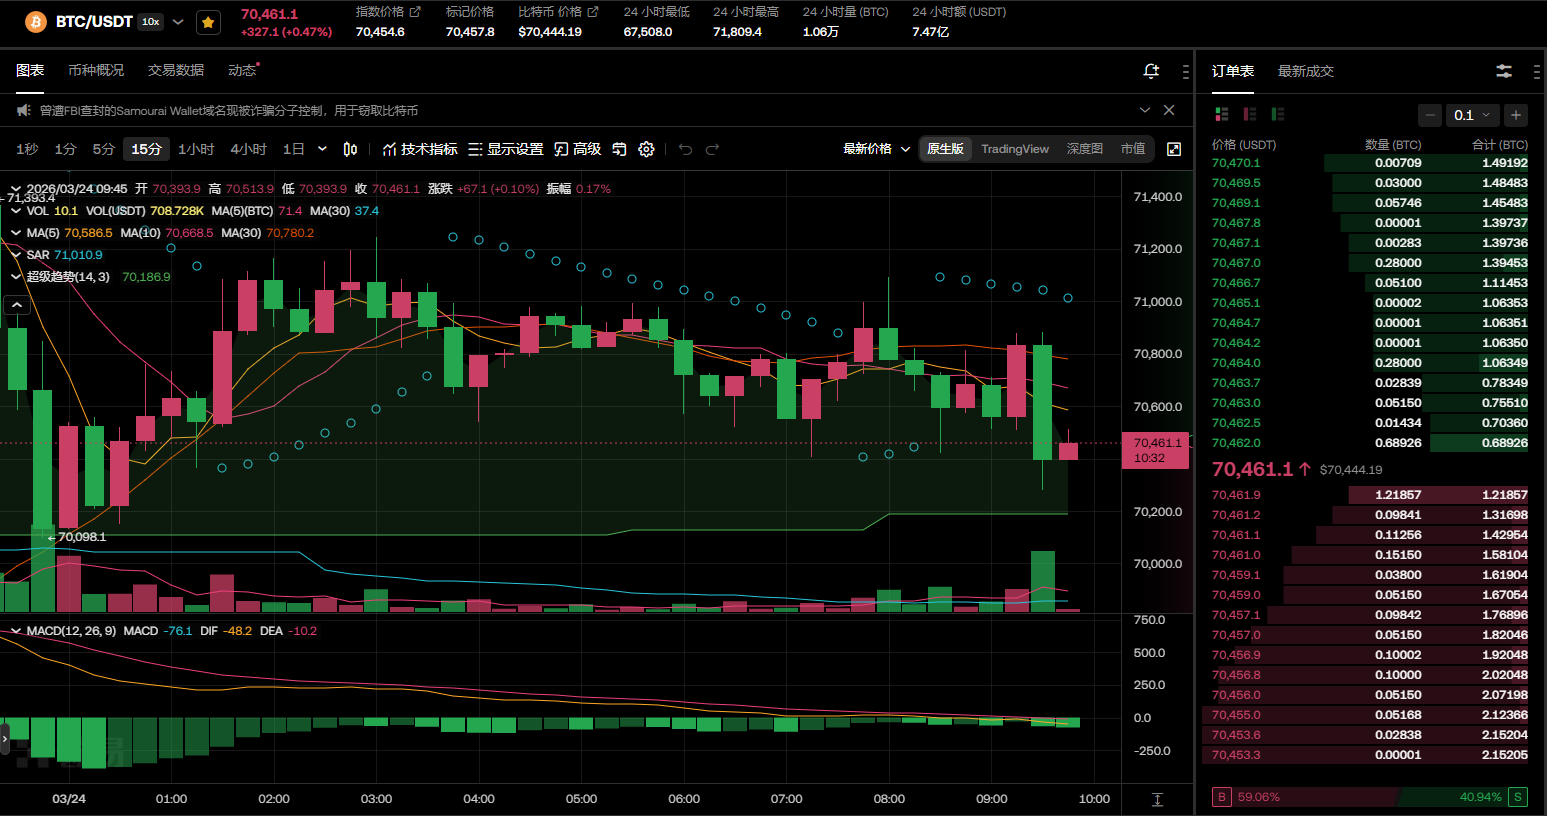Viewport: 1547px width, 816px height.
Task: Open the 0.1 price precision dropdown
Action: coord(1472,115)
